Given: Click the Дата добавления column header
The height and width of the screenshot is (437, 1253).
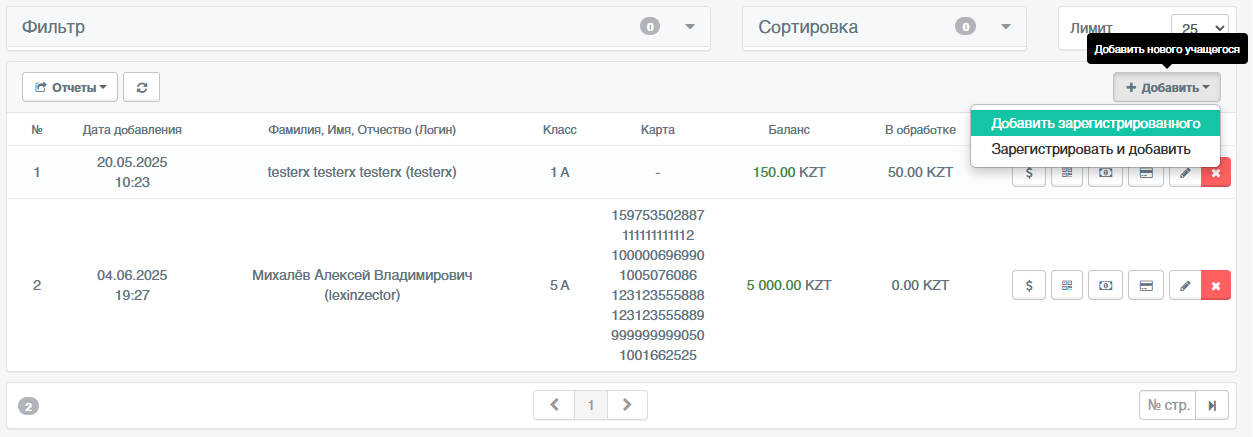Looking at the screenshot, I should pos(132,130).
